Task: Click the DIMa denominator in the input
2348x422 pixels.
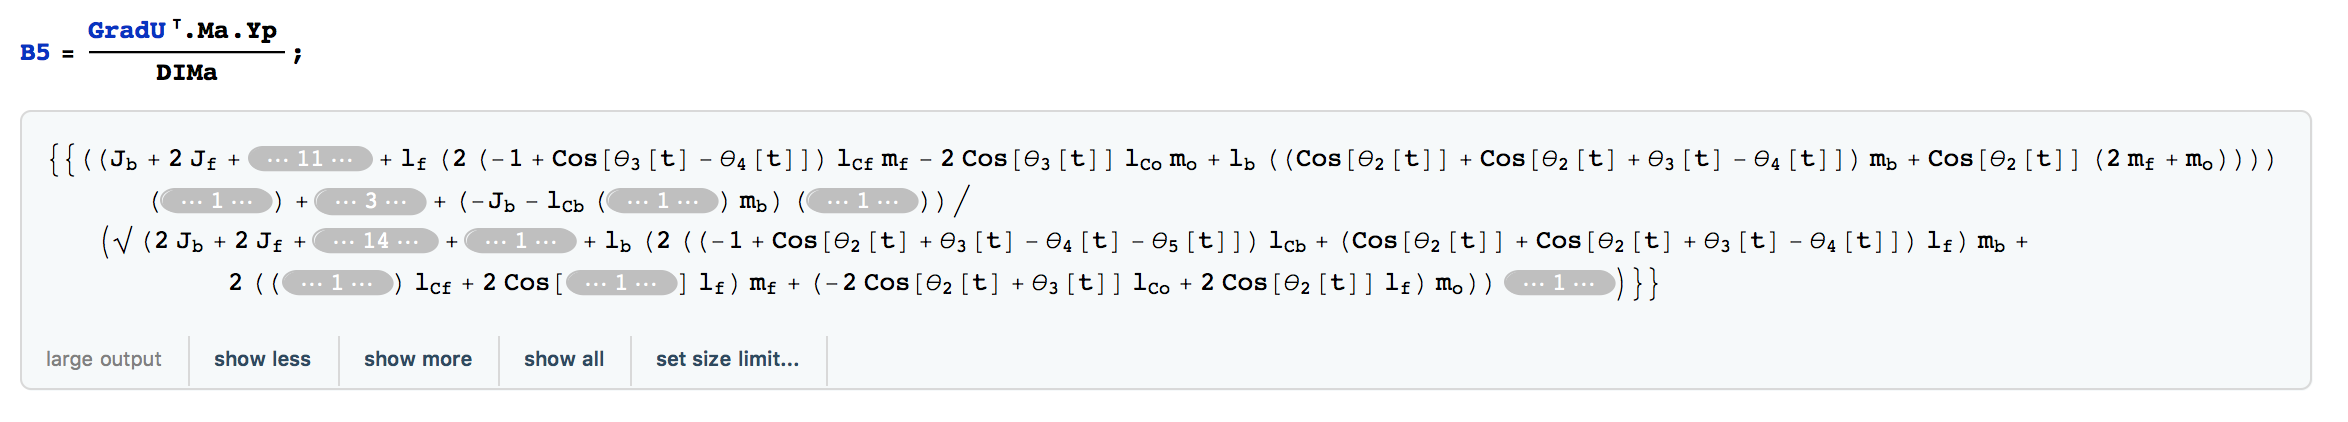Action: point(186,72)
